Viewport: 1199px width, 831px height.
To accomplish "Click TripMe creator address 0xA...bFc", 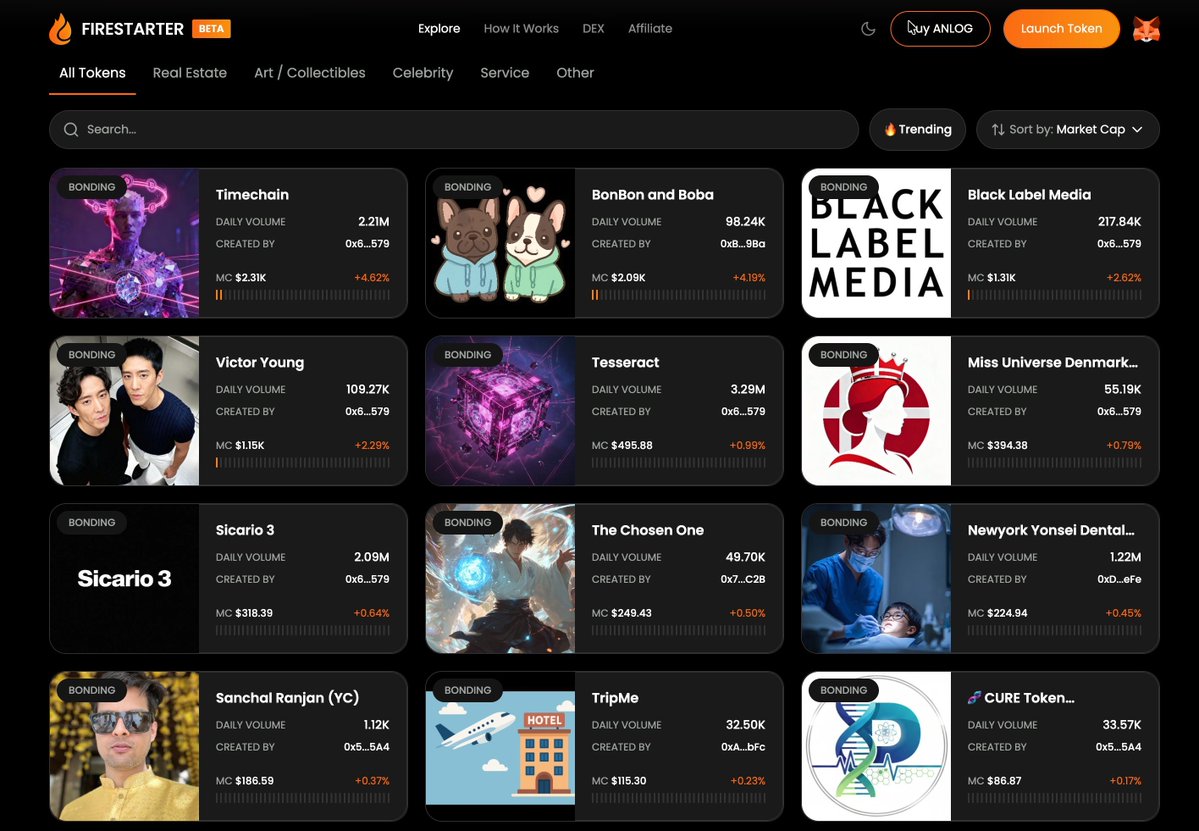I will pos(742,747).
